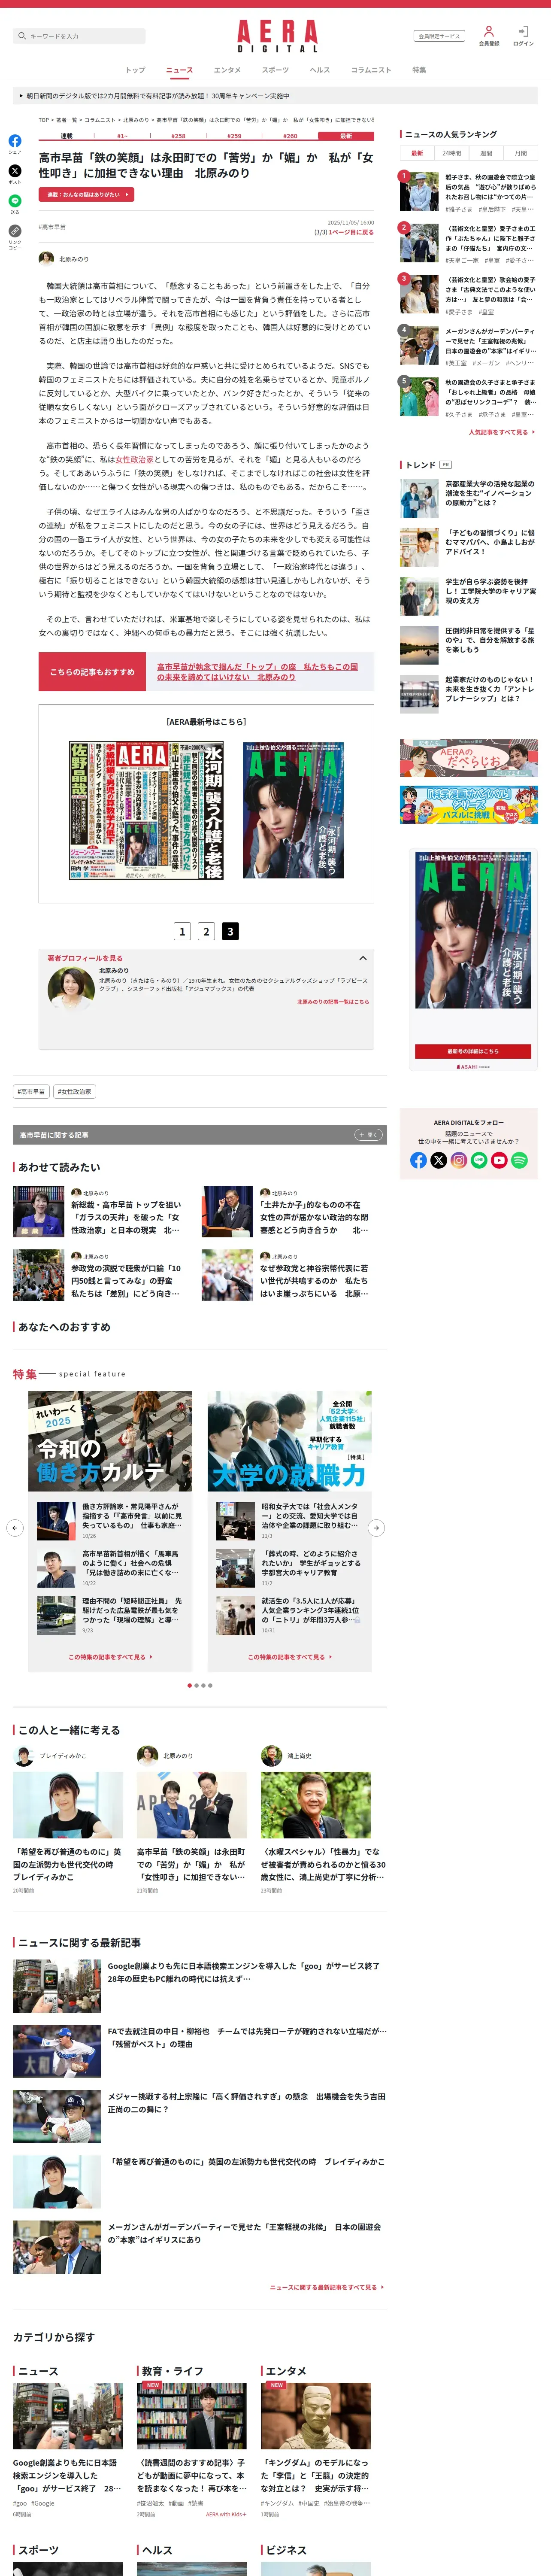Follow AERA on YouTube
Image resolution: width=551 pixels, height=2576 pixels.
tap(499, 1160)
